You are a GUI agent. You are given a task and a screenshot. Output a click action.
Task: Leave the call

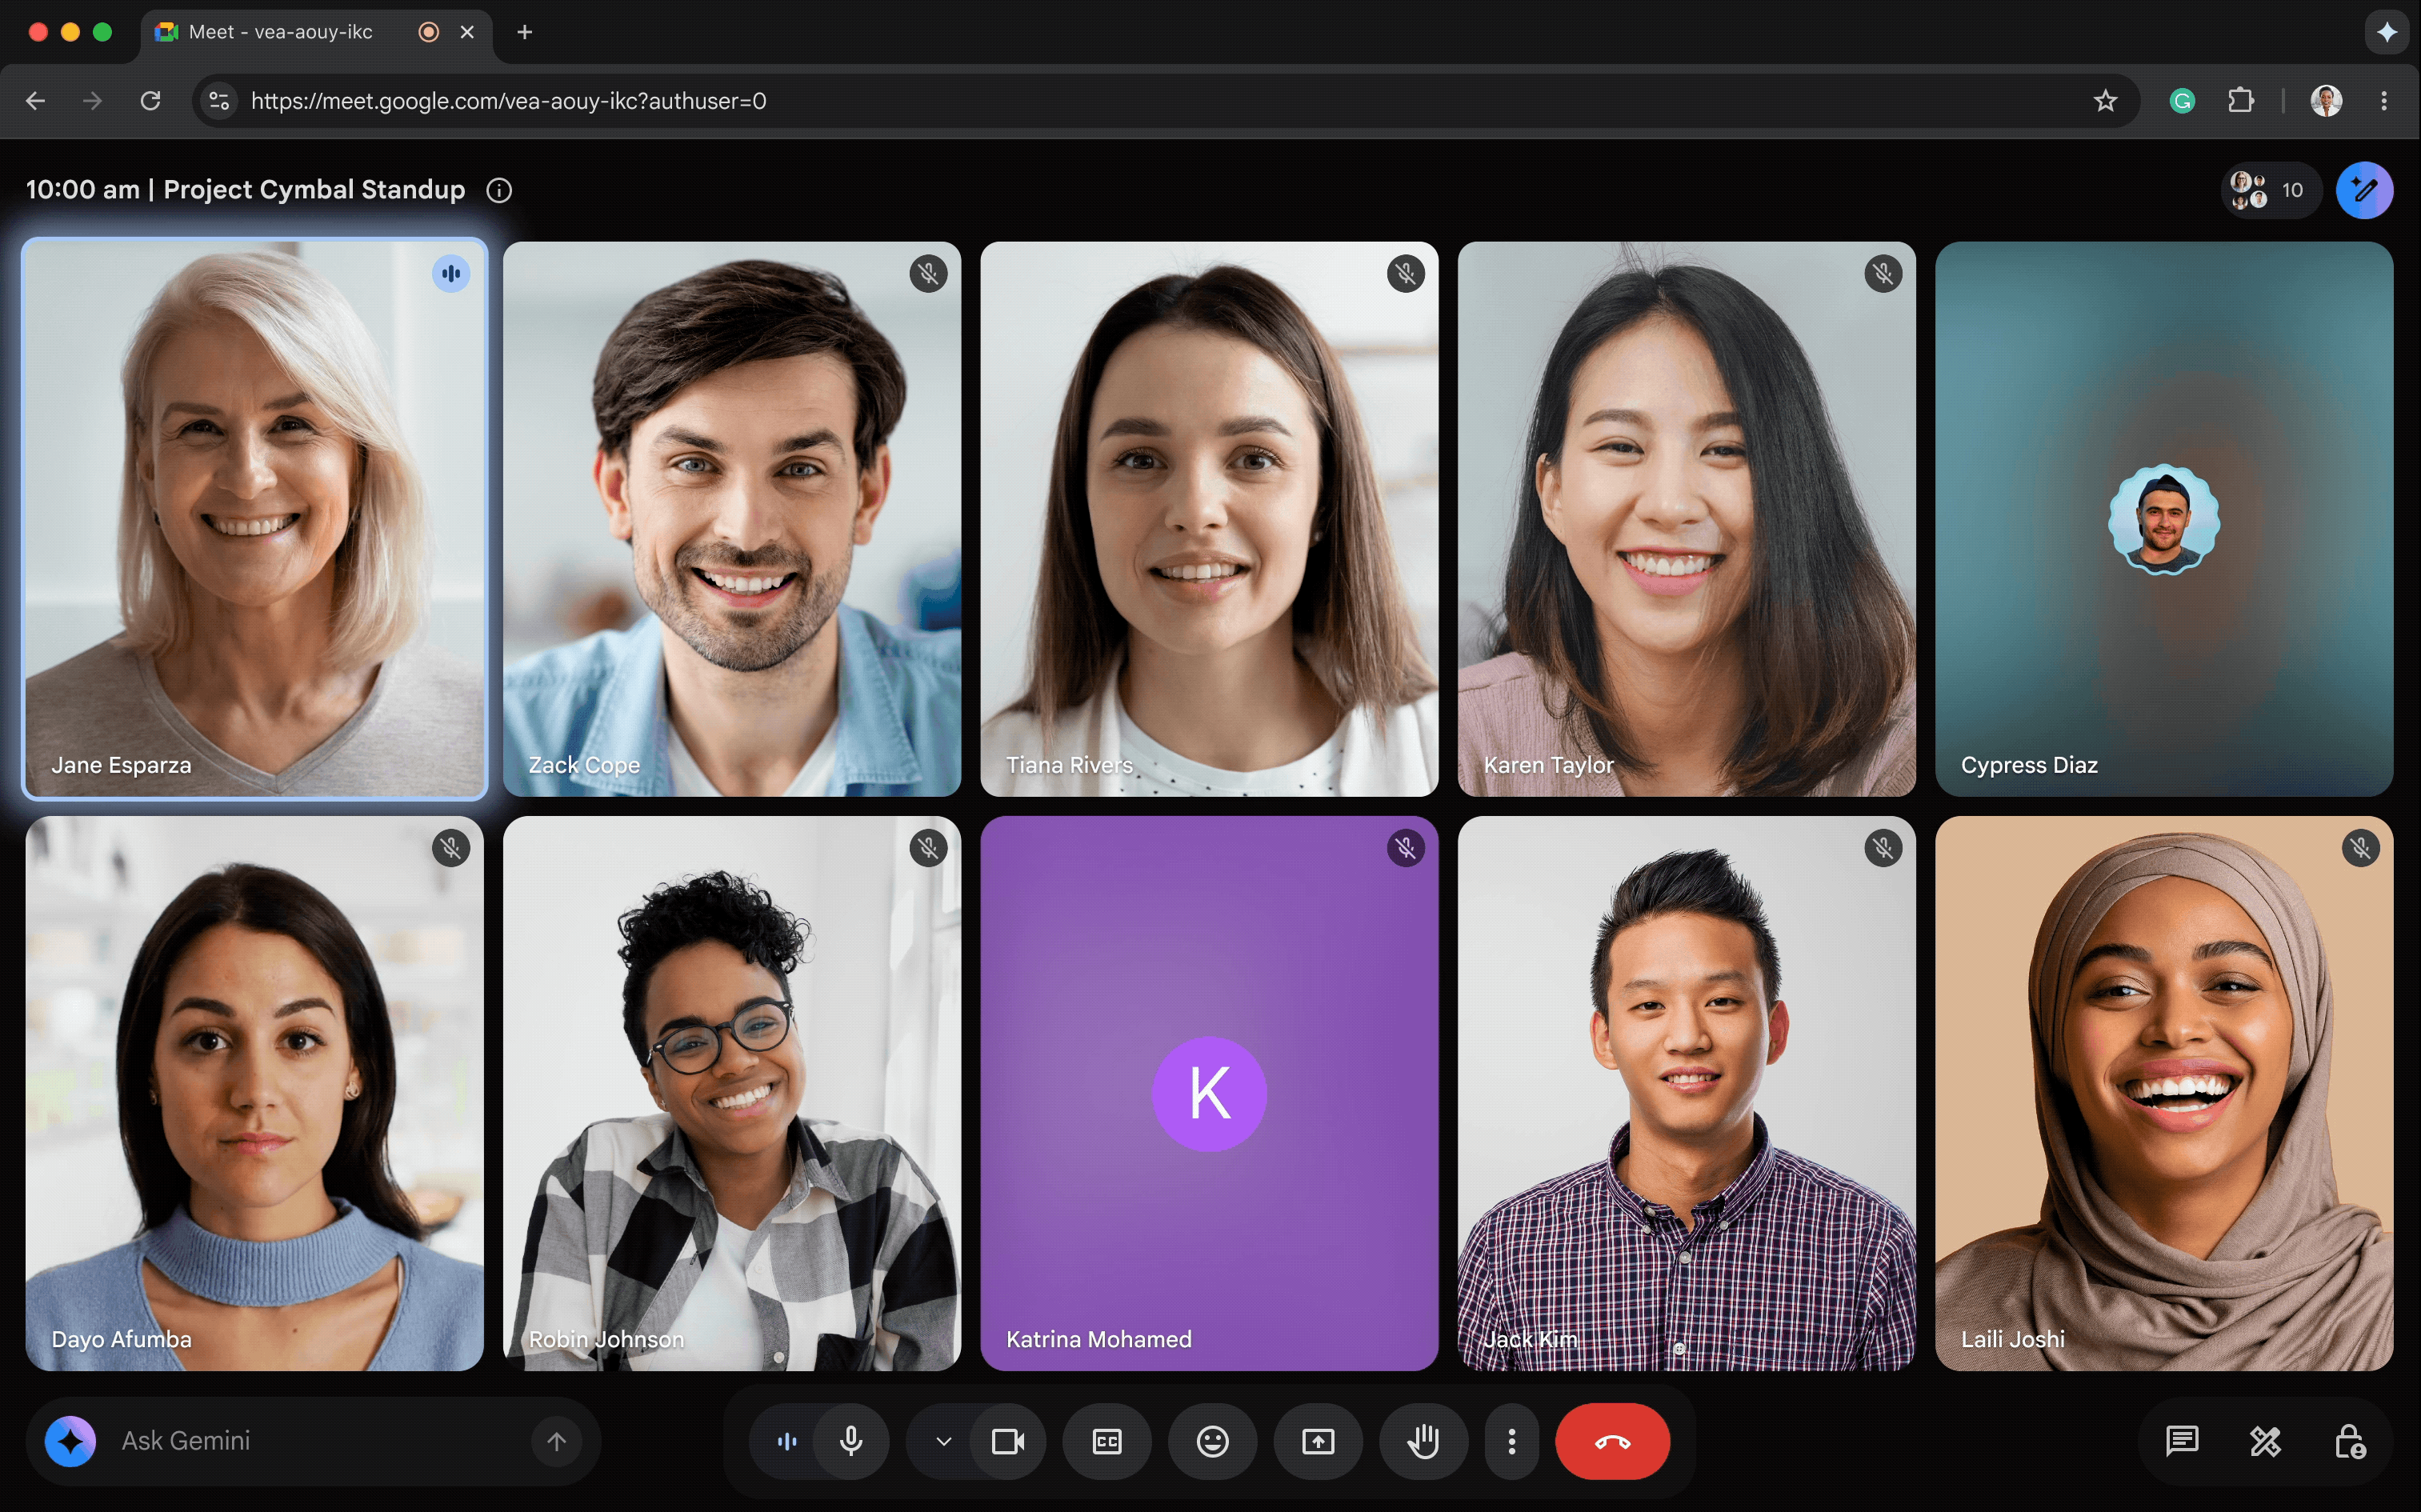pos(1612,1441)
